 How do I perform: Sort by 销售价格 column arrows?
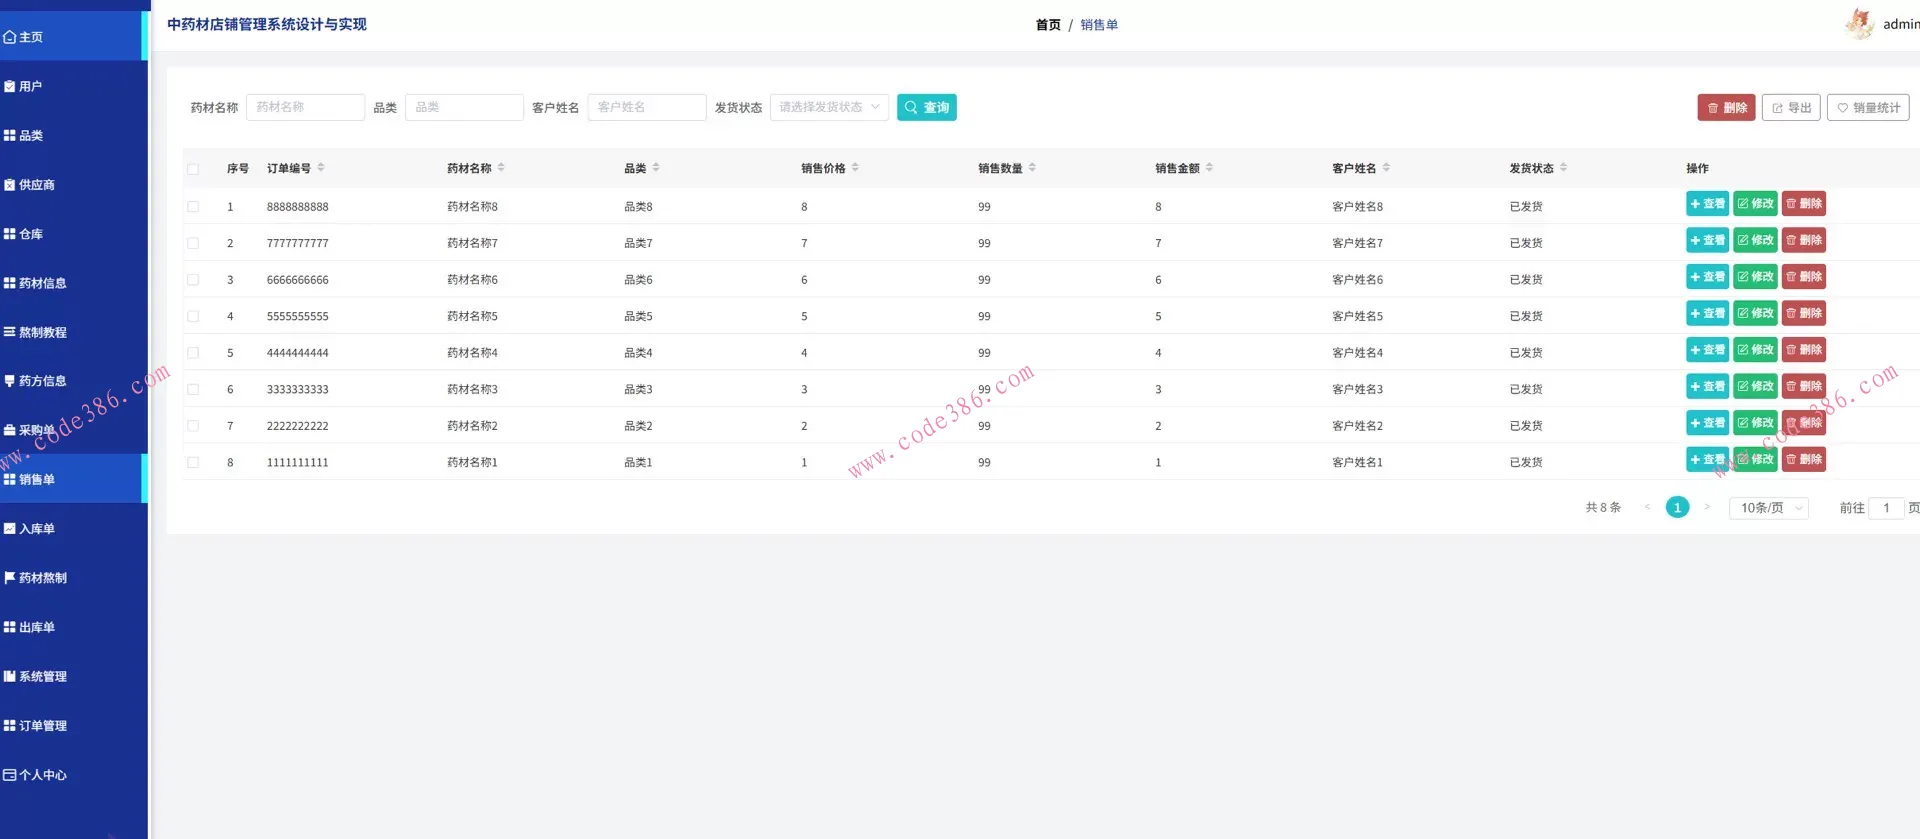(x=855, y=168)
